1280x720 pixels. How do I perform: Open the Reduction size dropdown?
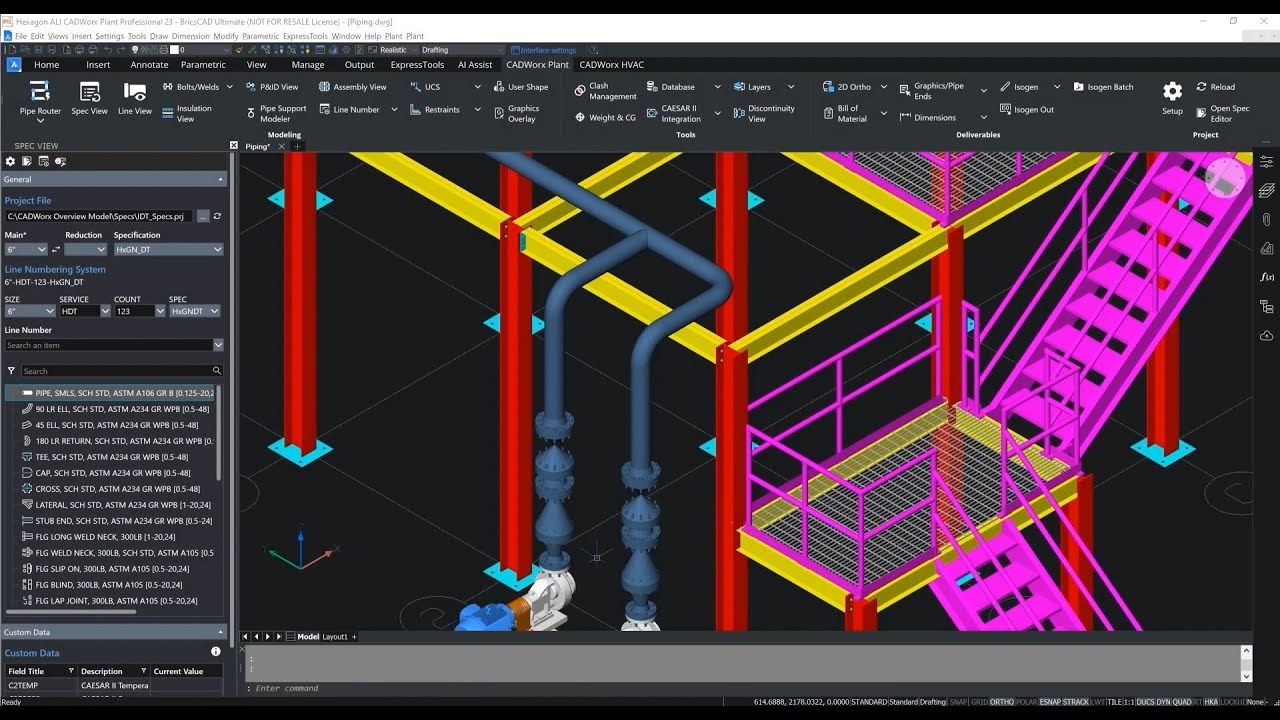pyautogui.click(x=86, y=249)
